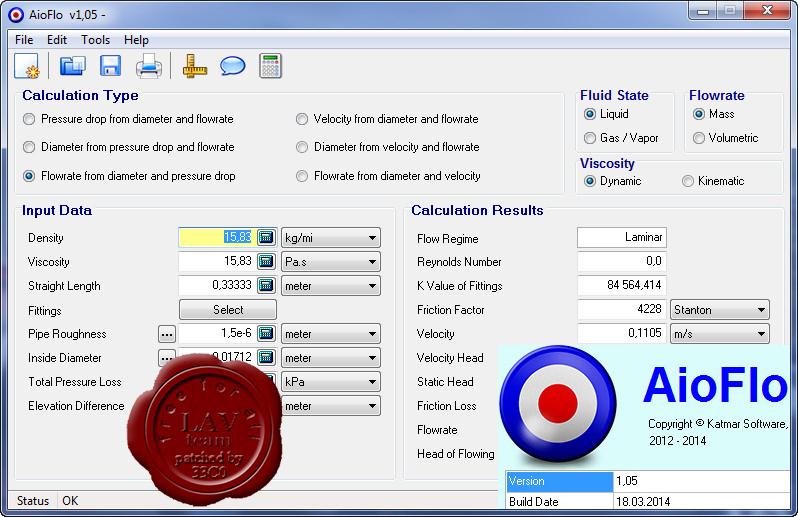Open the Viscosity units Pa.s dropdown
798x517 pixels.
(331, 262)
